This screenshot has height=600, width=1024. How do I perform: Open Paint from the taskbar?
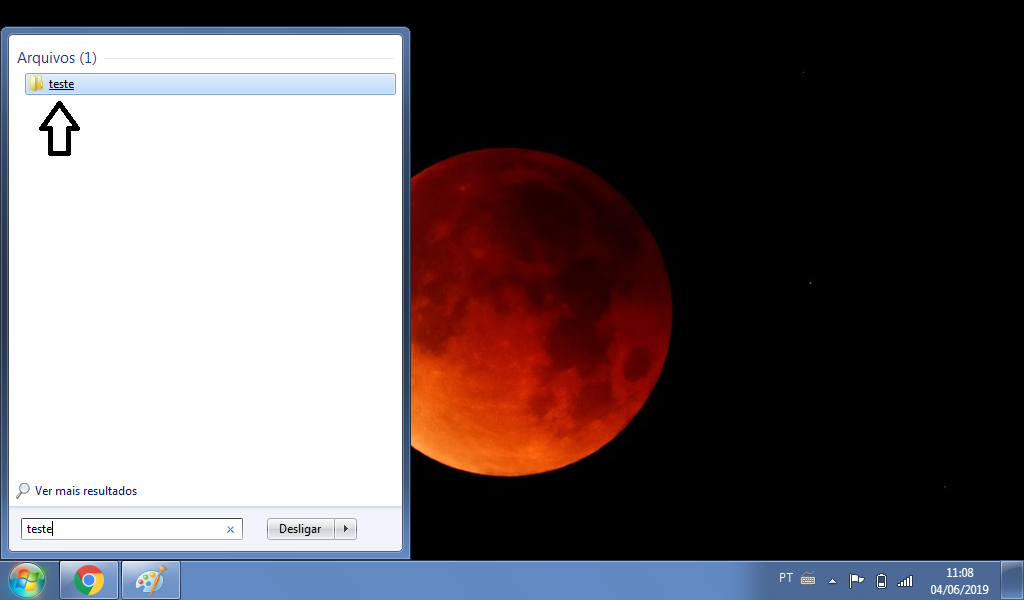pyautogui.click(x=151, y=580)
